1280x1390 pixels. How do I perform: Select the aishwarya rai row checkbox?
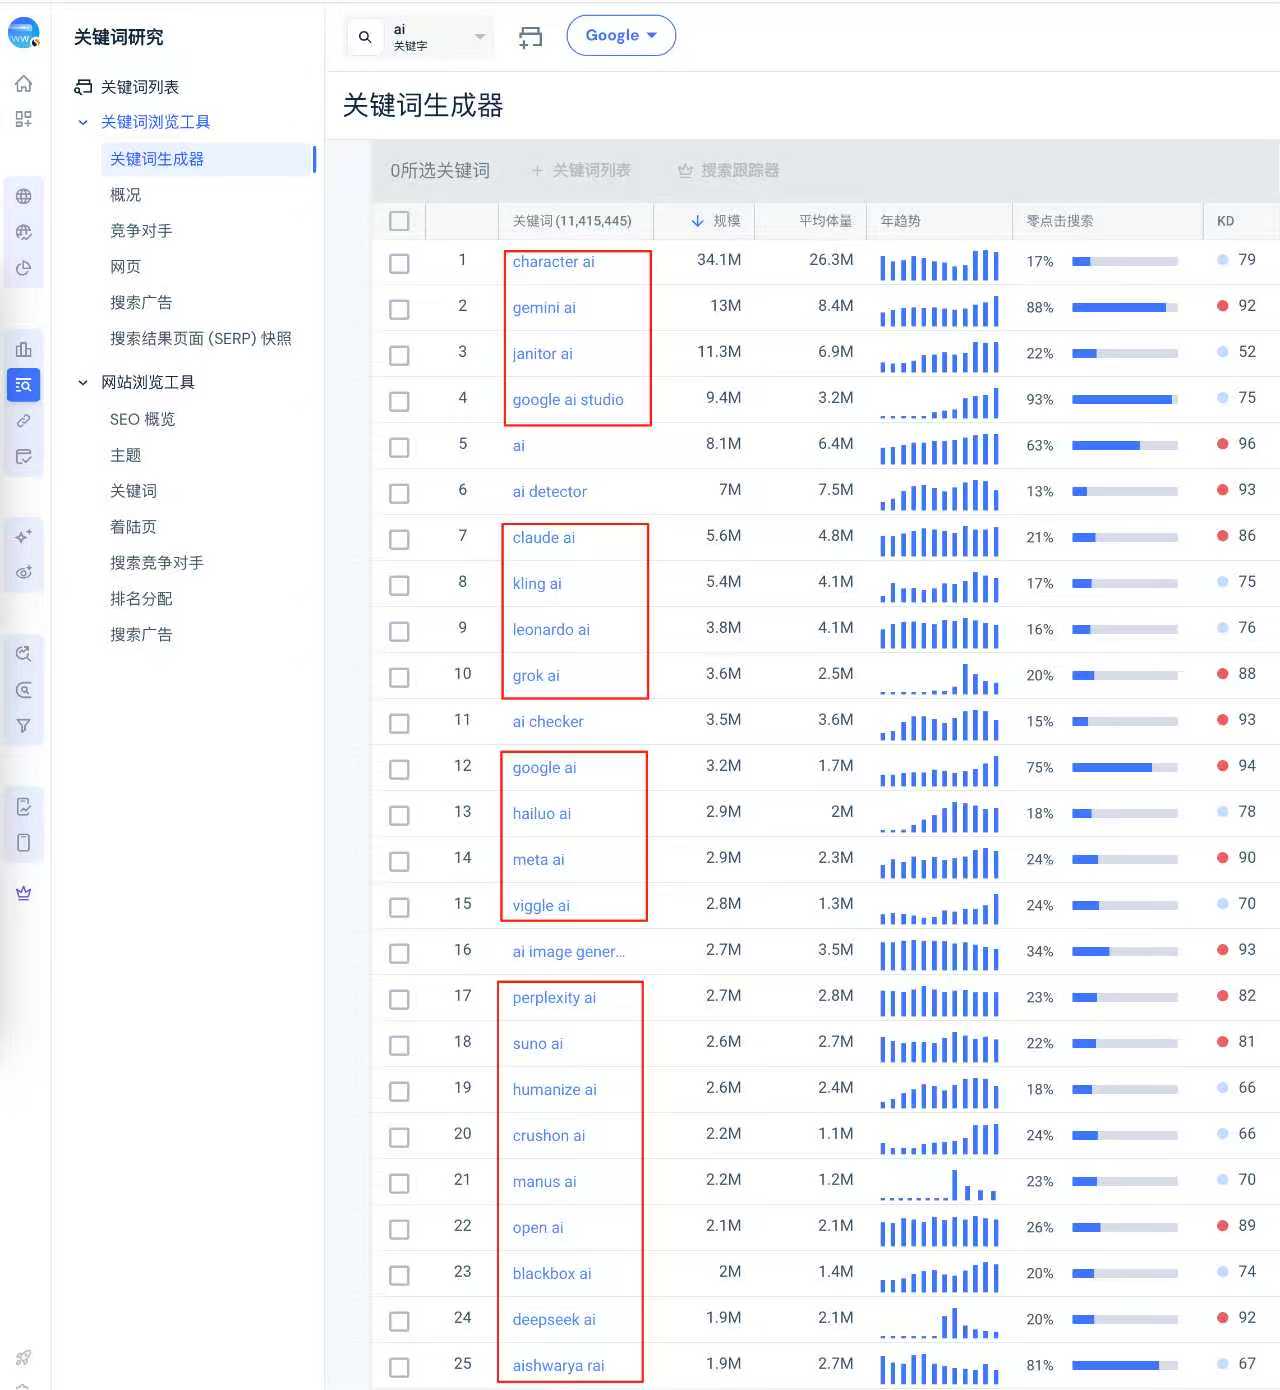coord(399,1367)
